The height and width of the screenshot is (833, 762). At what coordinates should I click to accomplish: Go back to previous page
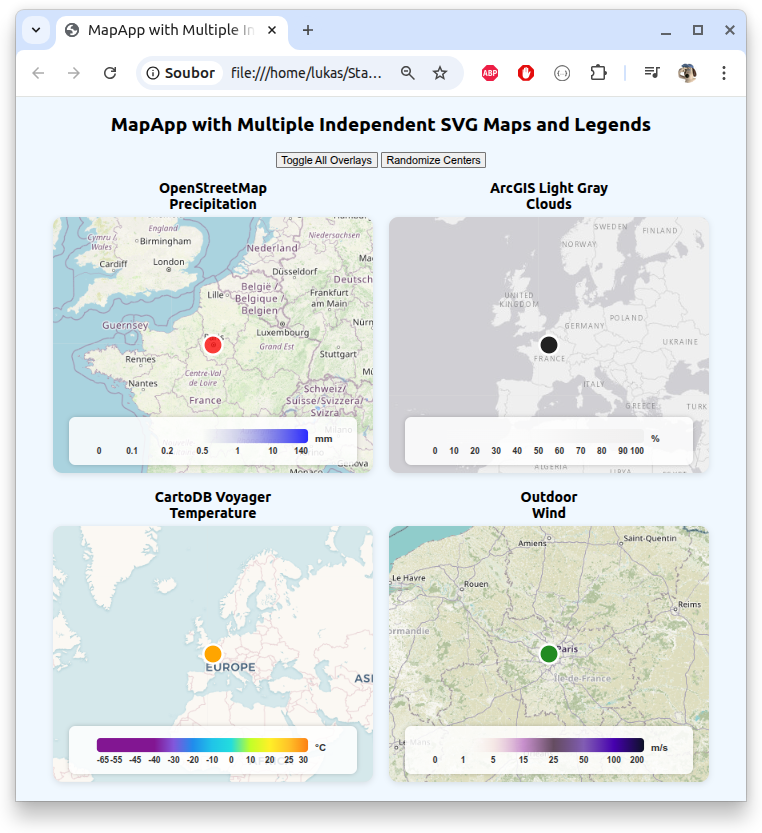38,73
